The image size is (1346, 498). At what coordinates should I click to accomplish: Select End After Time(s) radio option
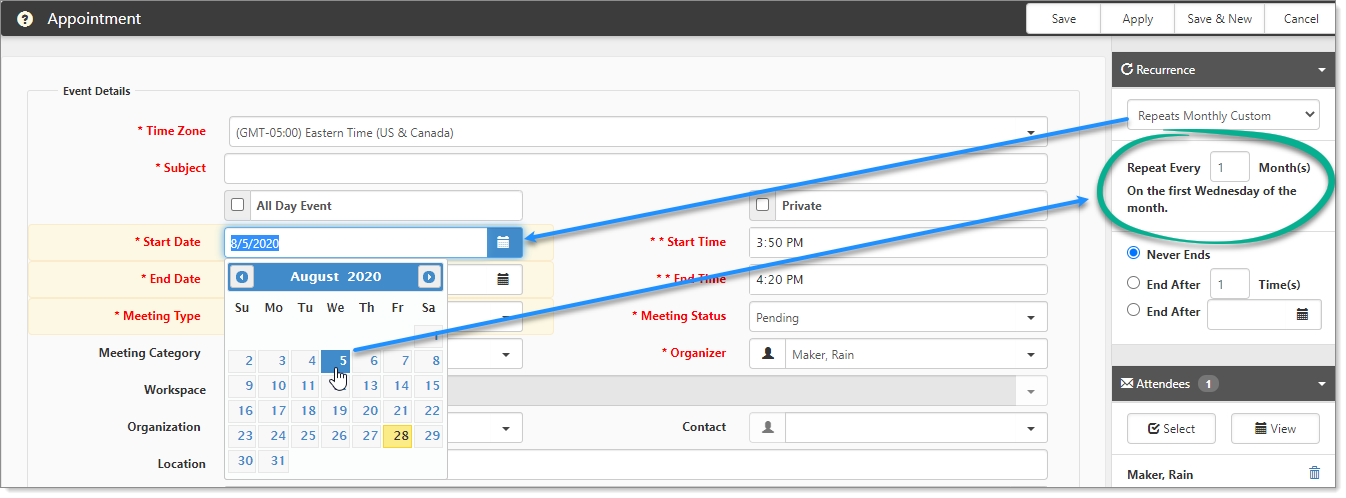click(x=1134, y=283)
